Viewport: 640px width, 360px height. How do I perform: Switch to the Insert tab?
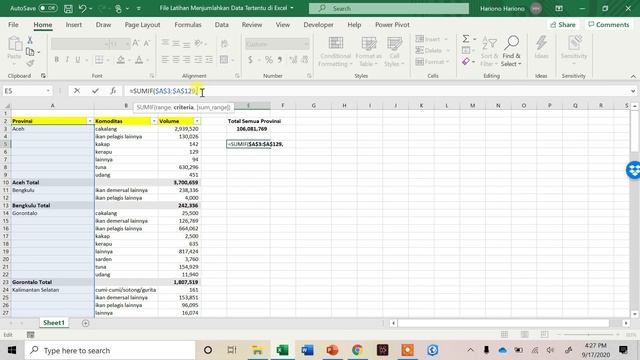(74, 24)
